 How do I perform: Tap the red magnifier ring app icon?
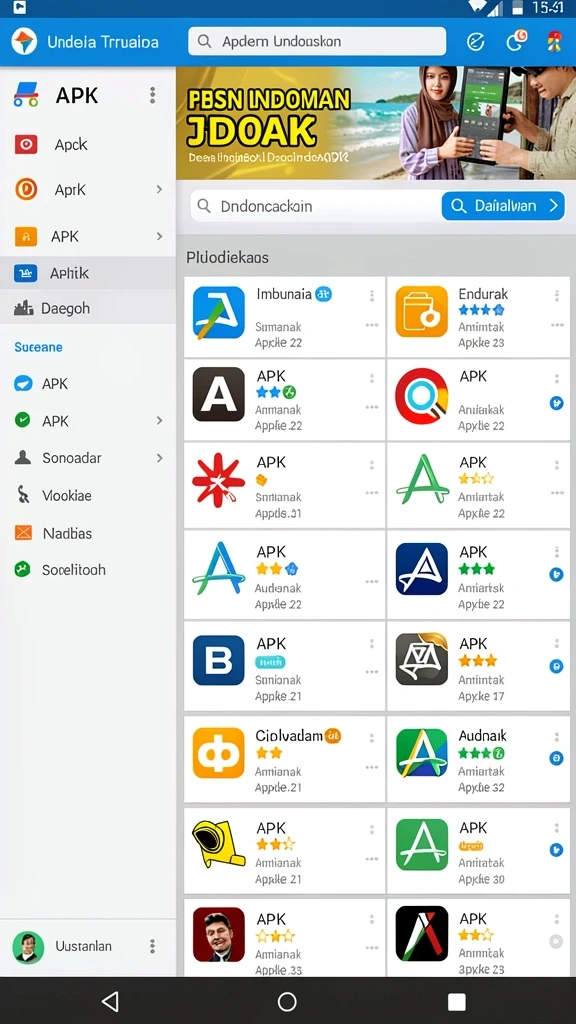422,394
